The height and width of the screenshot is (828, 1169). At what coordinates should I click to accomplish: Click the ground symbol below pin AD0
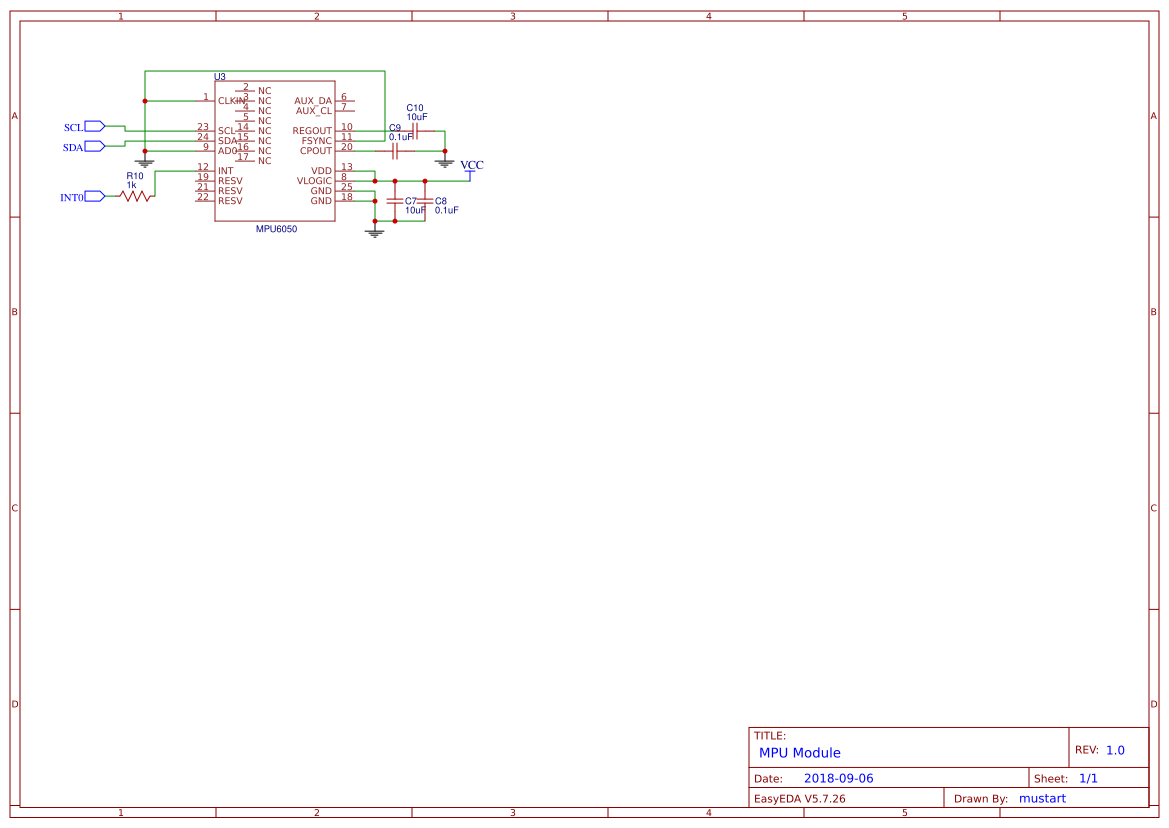[x=145, y=161]
